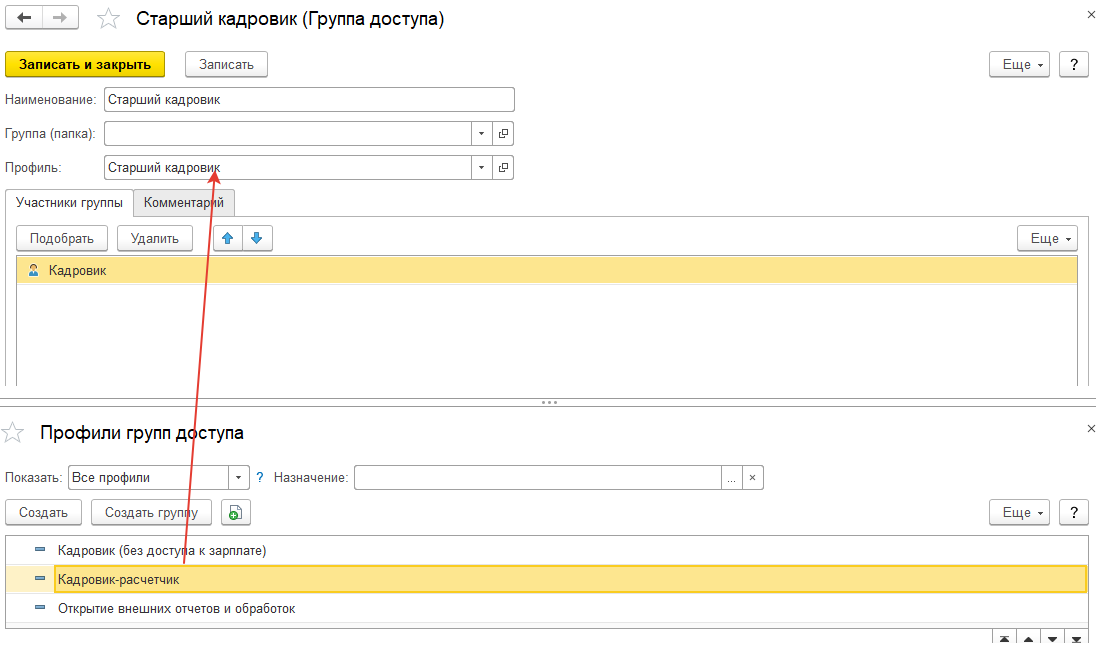
Task: Move group member down with blue arrow
Action: click(x=257, y=238)
